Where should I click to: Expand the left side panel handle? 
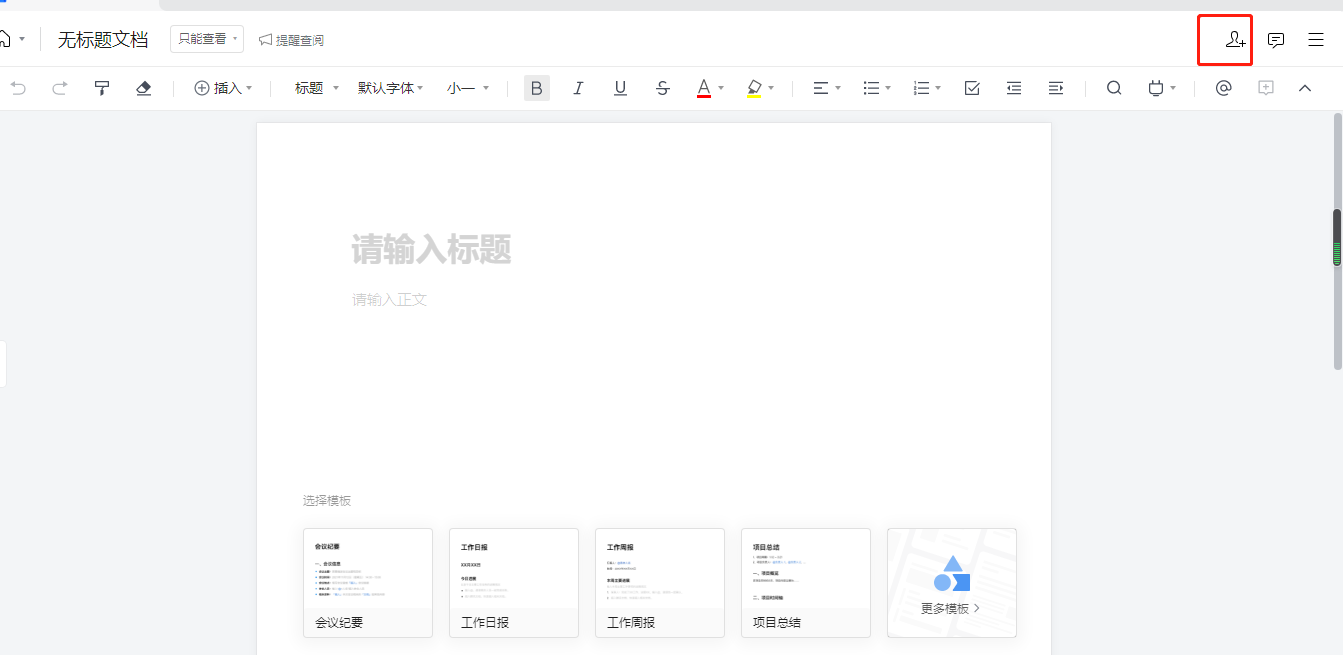3,363
